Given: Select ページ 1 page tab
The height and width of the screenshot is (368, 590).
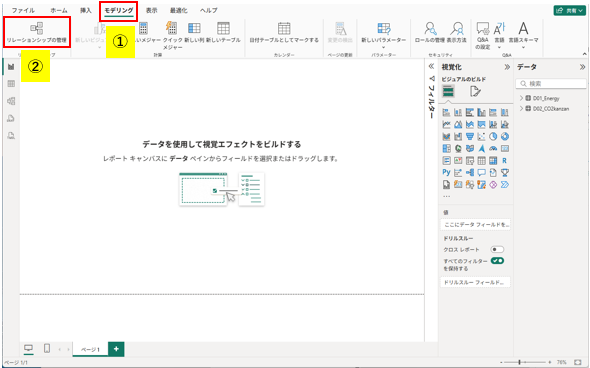Looking at the screenshot, I should pos(90,349).
